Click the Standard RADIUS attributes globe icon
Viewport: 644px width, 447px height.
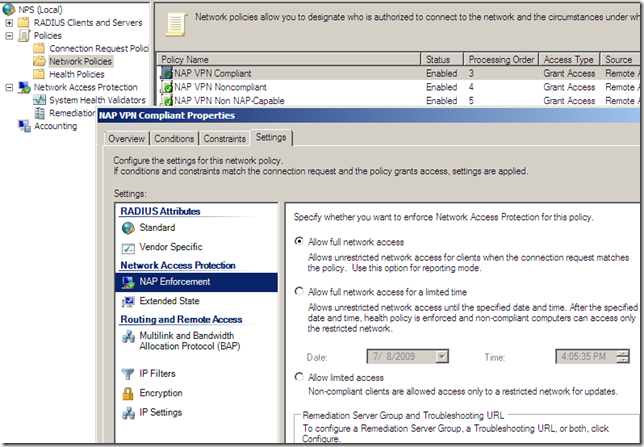(128, 228)
